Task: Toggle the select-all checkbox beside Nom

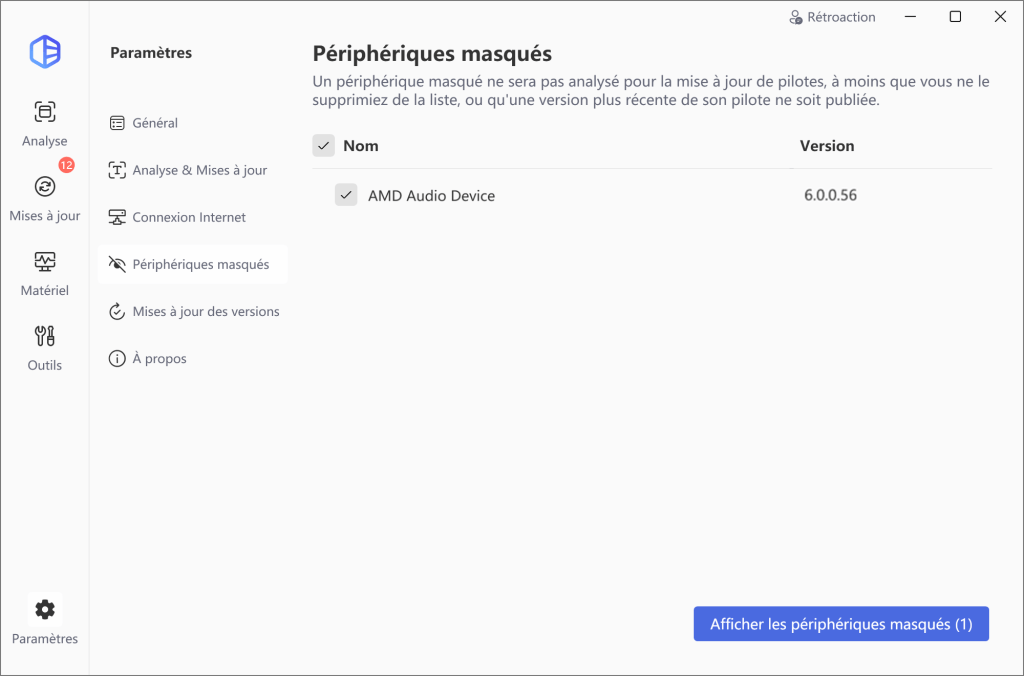Action: 323,146
